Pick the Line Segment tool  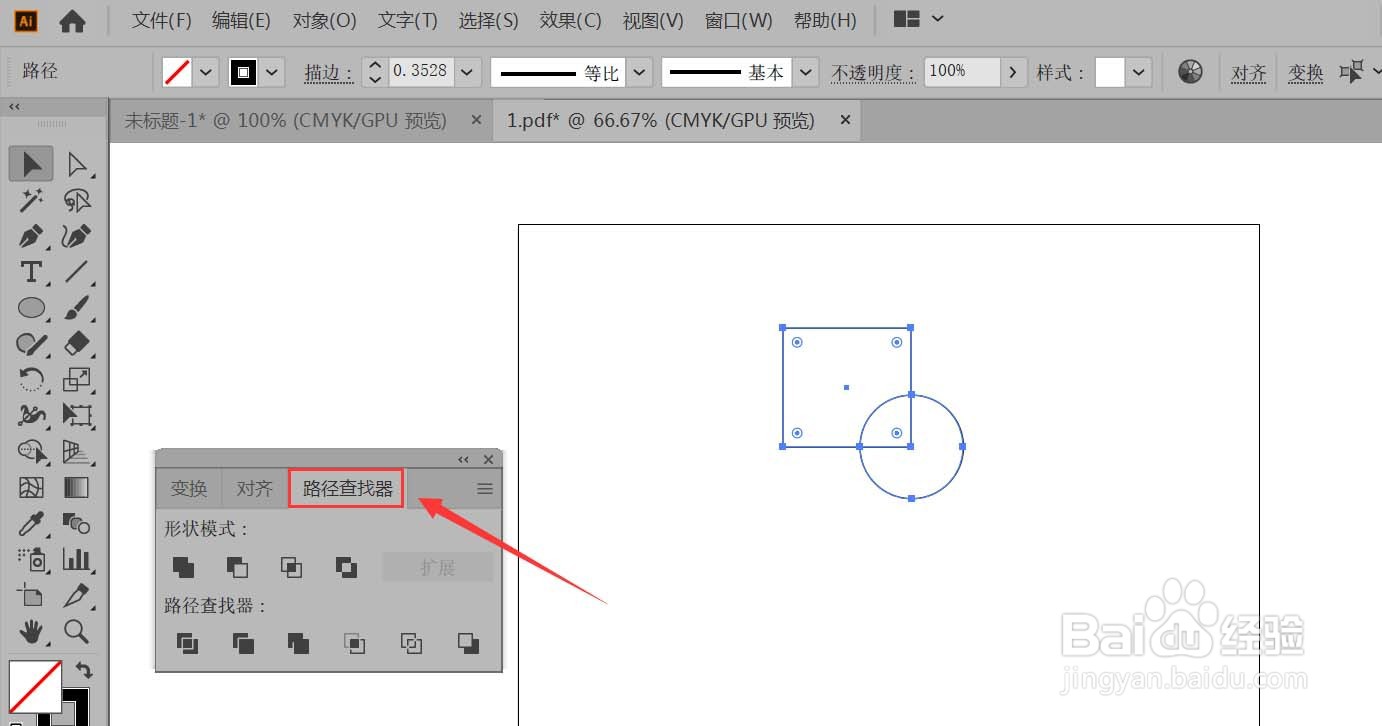[77, 272]
